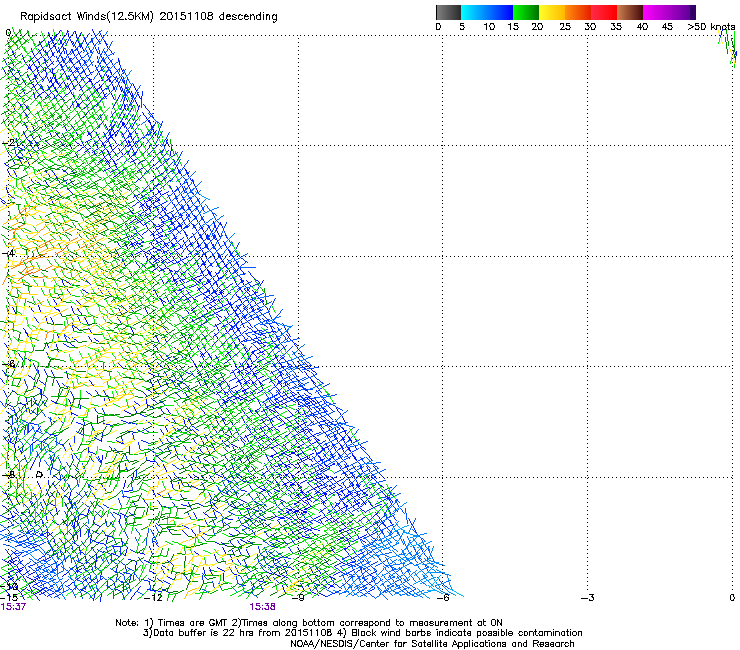Viewport: 740px width, 650px height.
Task: Click the "25" label under the color bar
Action: point(565,26)
